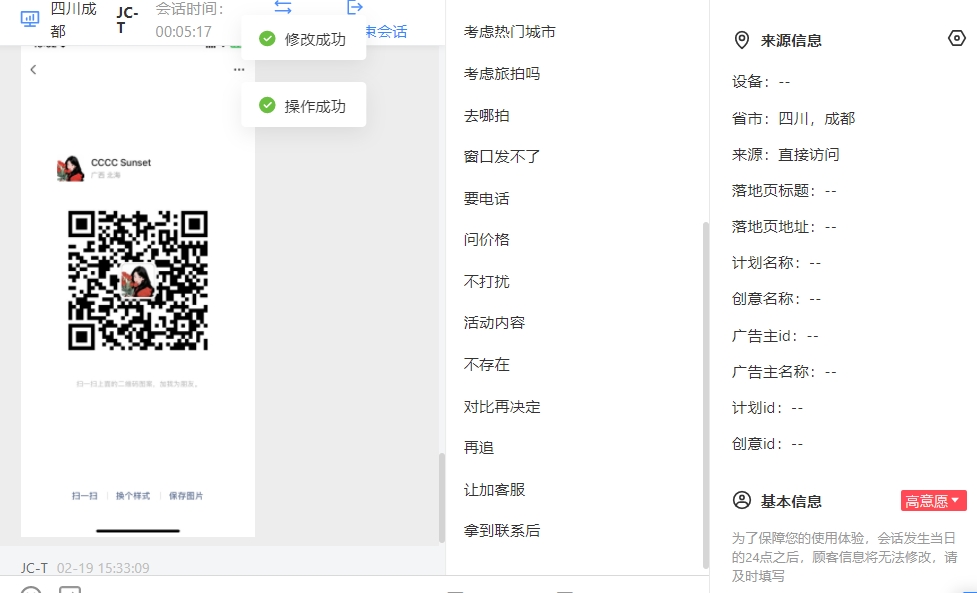Image resolution: width=977 pixels, height=593 pixels.
Task: Click the 基本信息 person icon
Action: (x=741, y=500)
